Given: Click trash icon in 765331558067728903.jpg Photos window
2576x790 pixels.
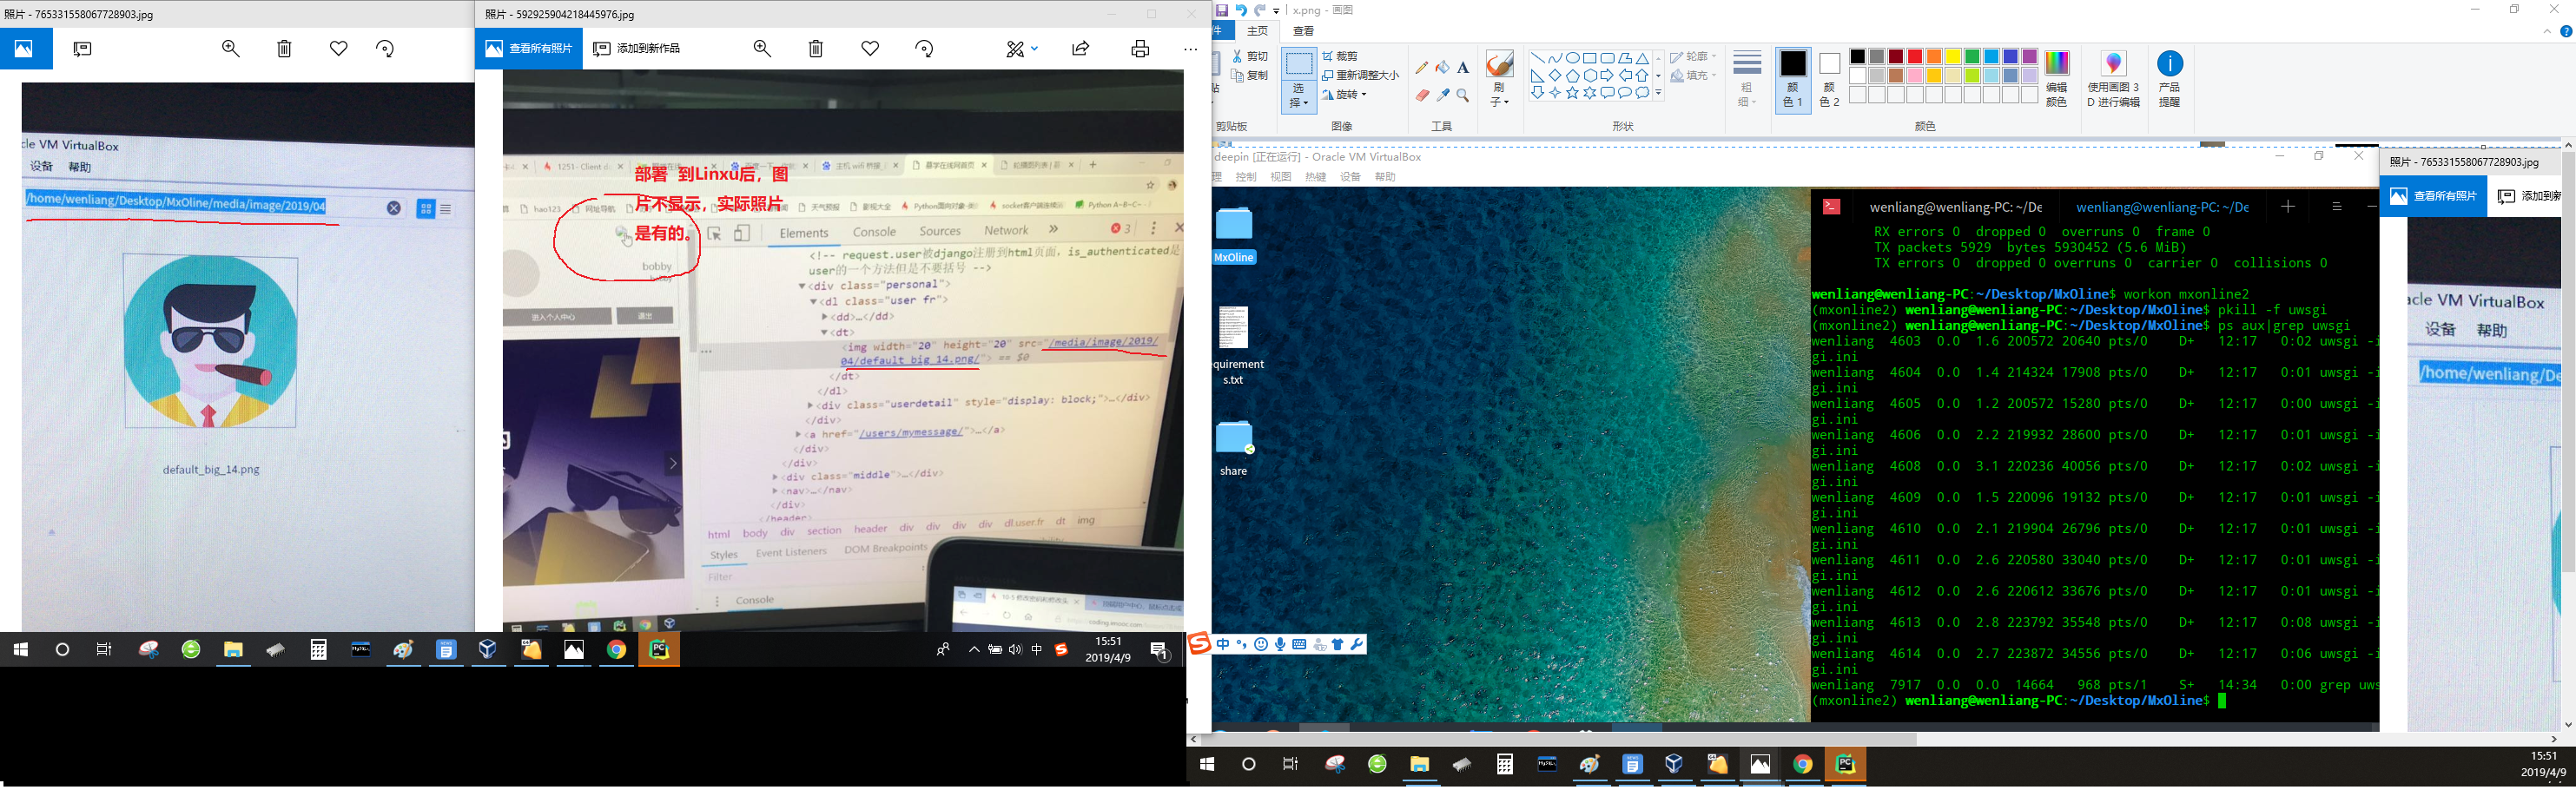Looking at the screenshot, I should pos(284,48).
